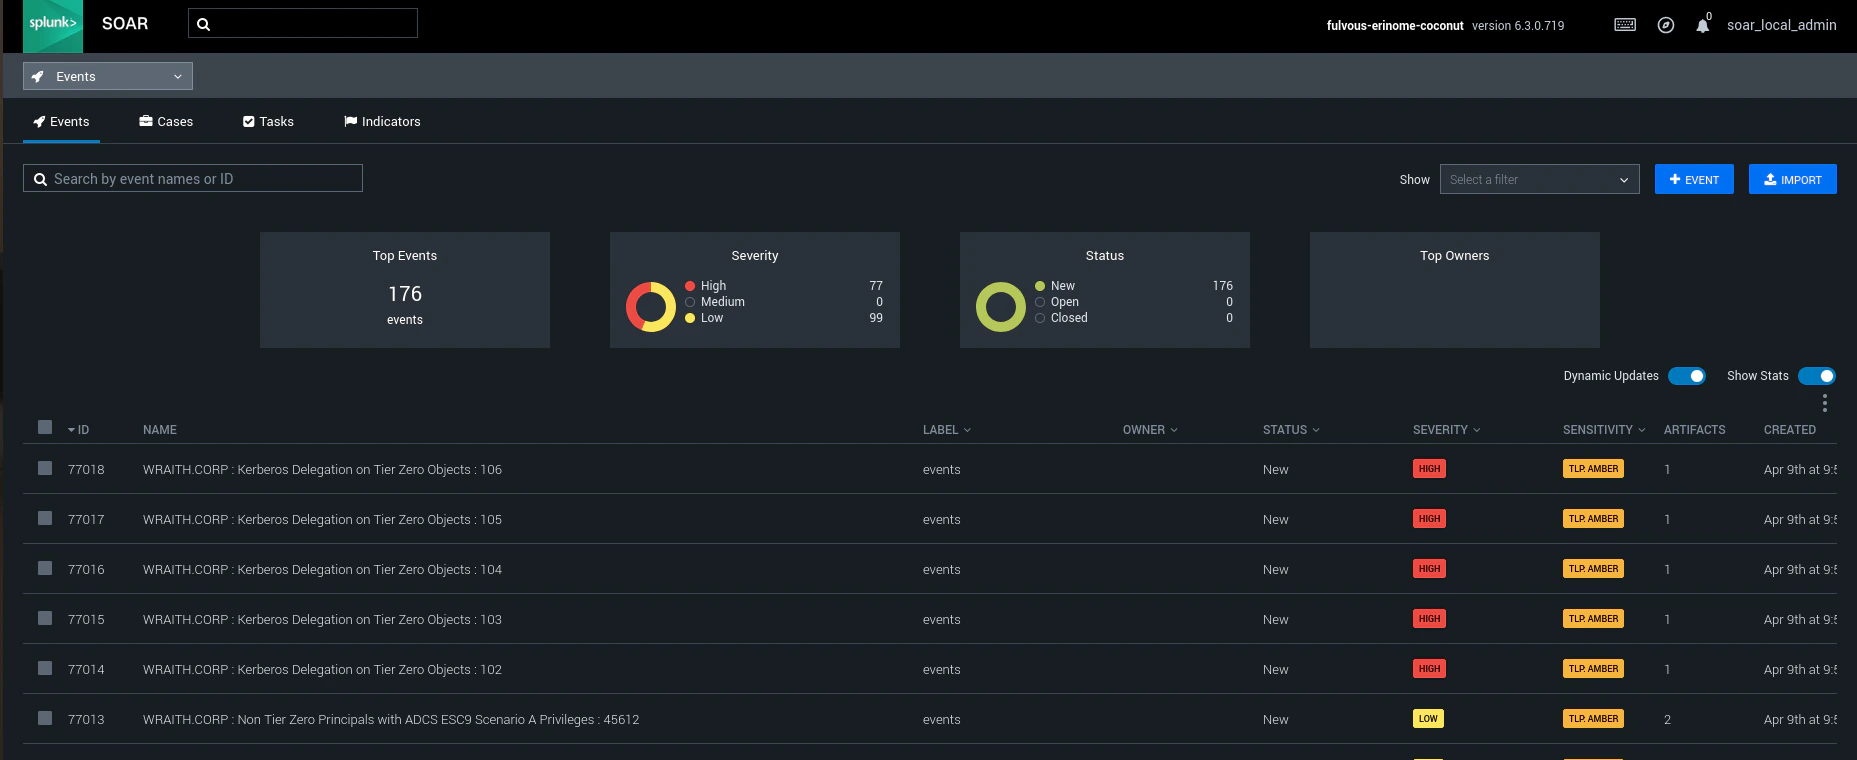Select the Closed status legend entry

point(1061,318)
